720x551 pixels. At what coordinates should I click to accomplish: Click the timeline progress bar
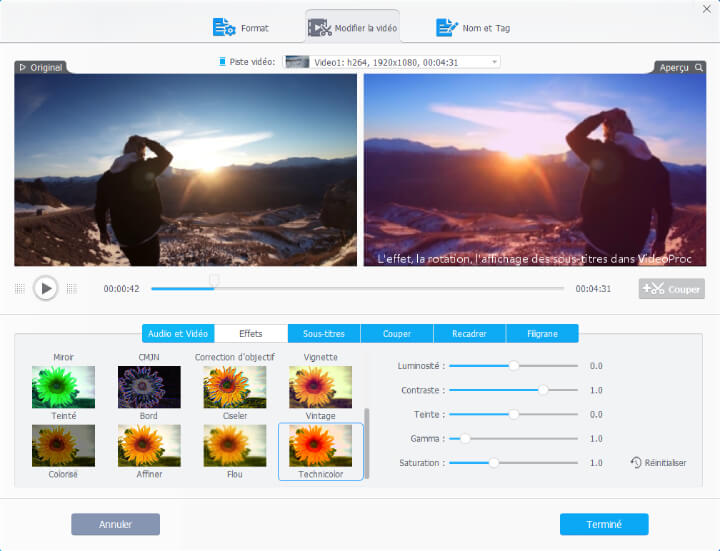pos(357,288)
